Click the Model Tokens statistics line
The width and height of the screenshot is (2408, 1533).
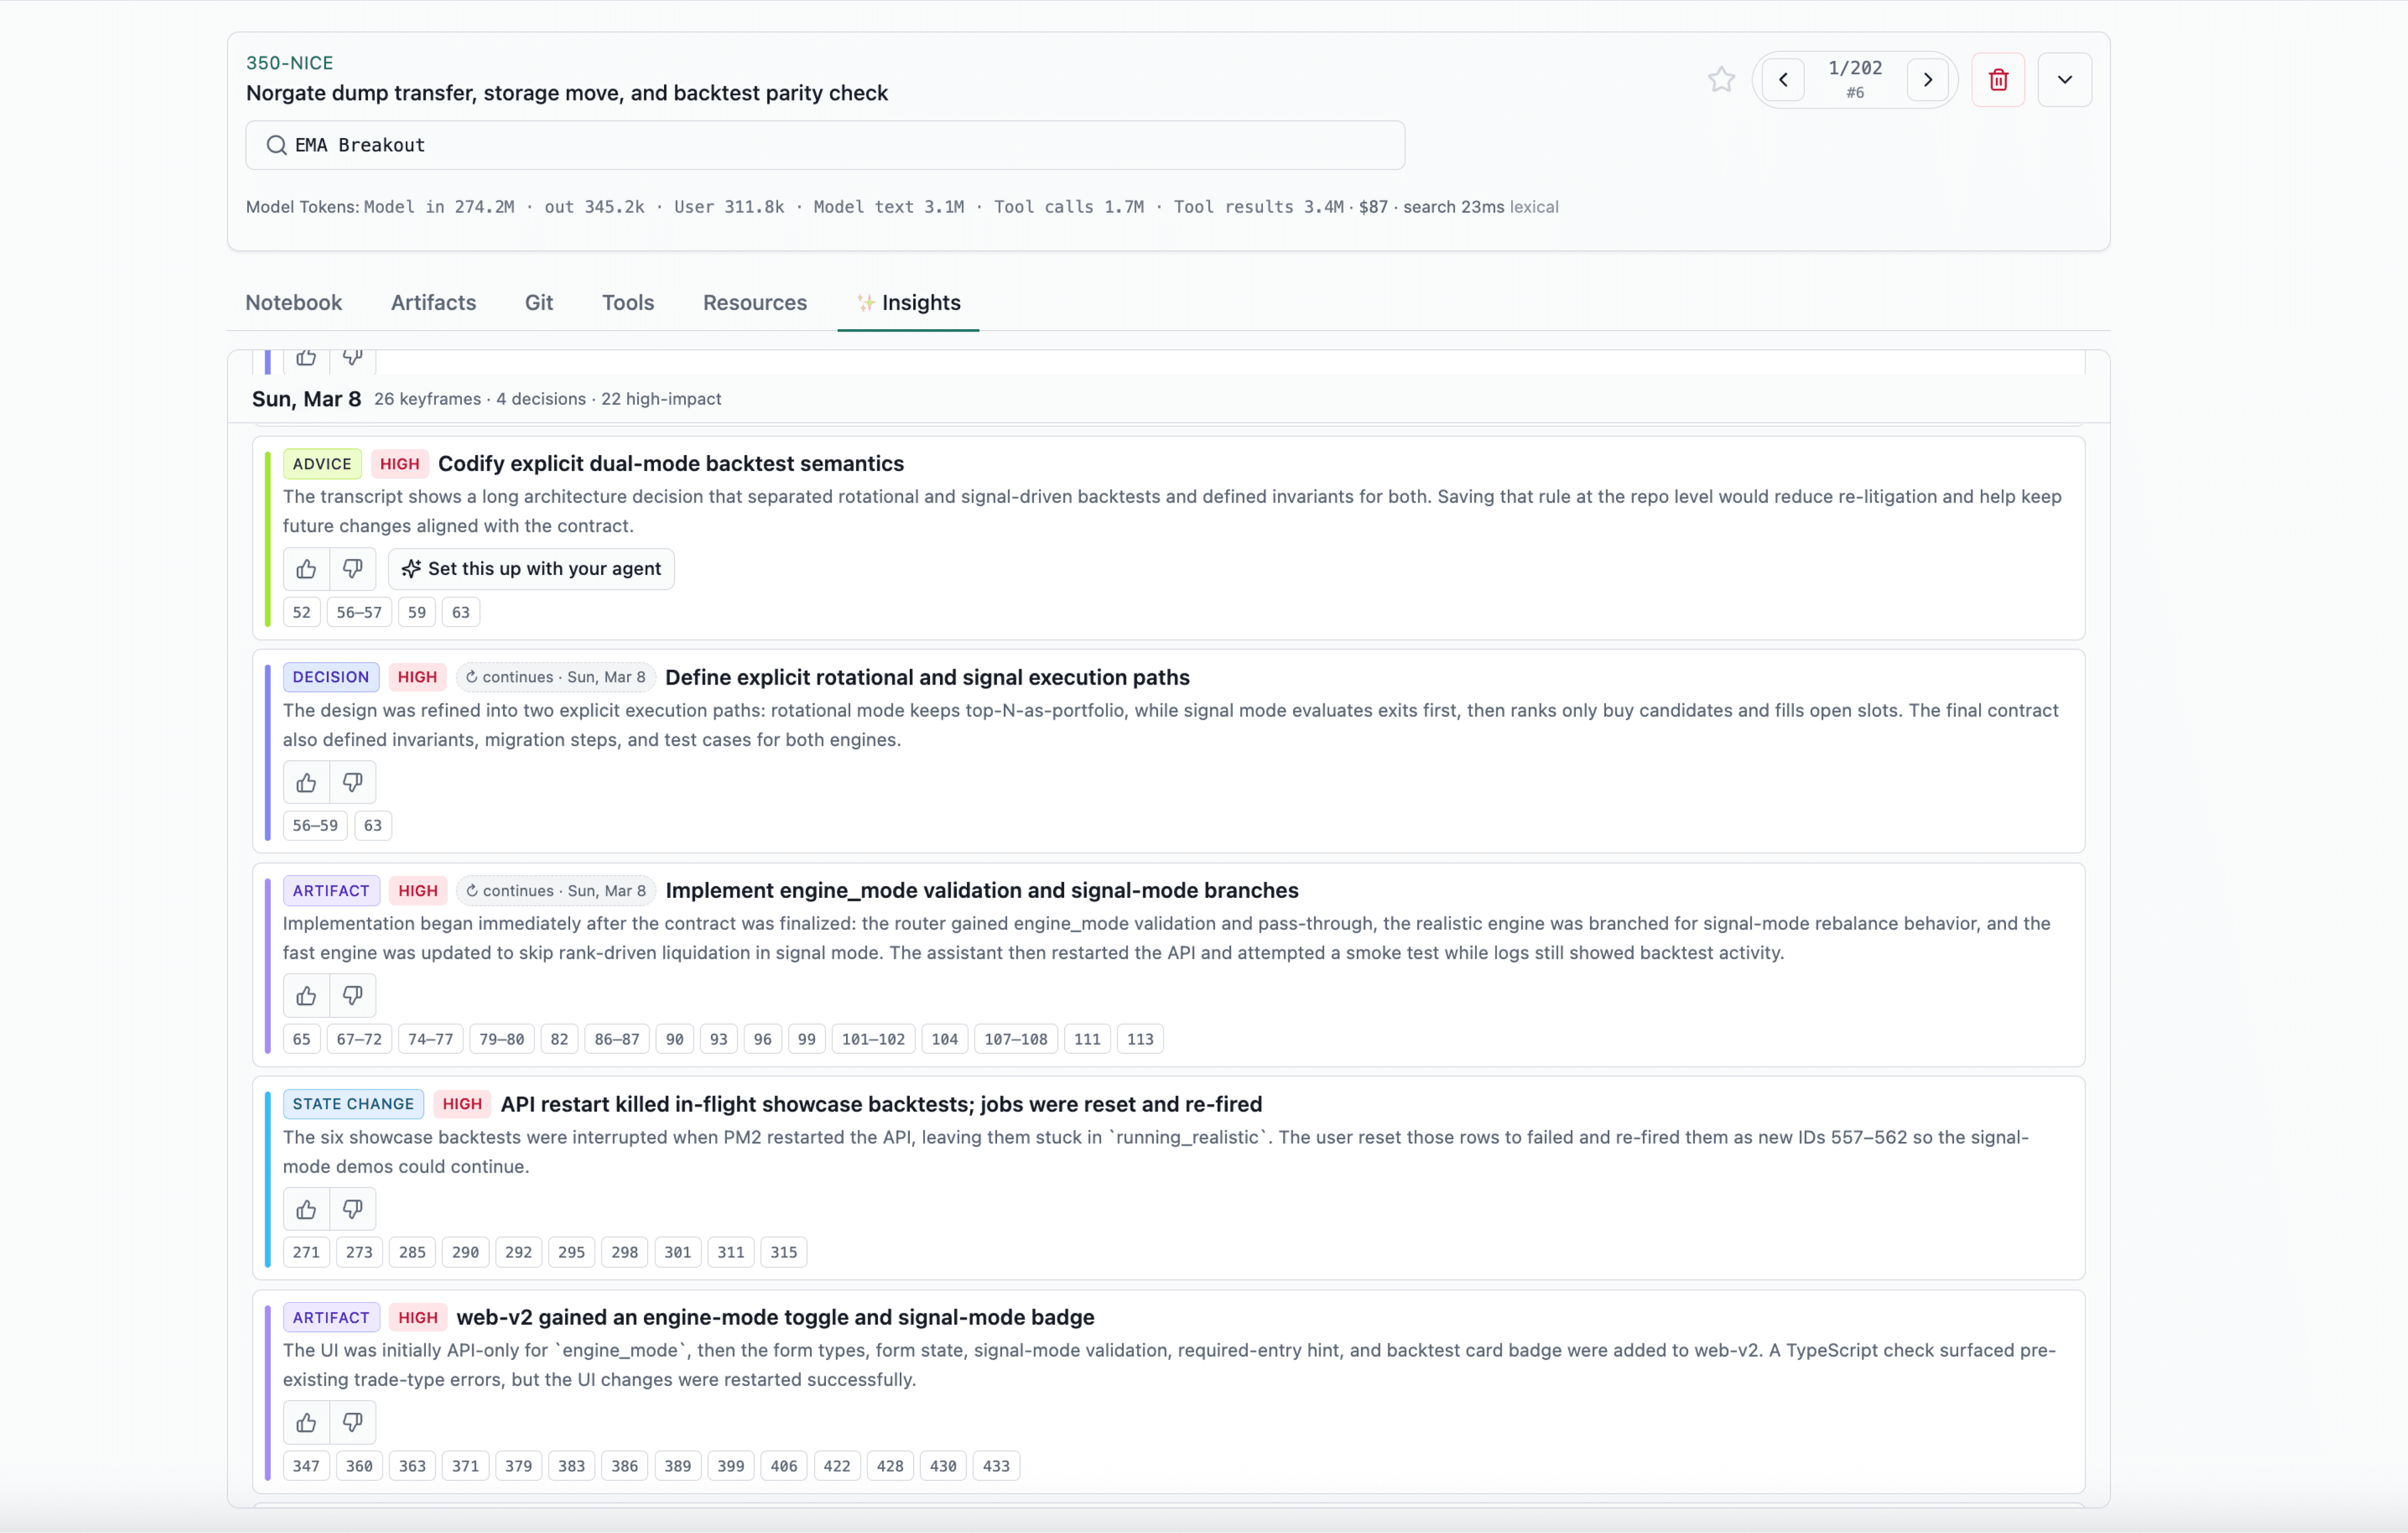click(x=902, y=207)
